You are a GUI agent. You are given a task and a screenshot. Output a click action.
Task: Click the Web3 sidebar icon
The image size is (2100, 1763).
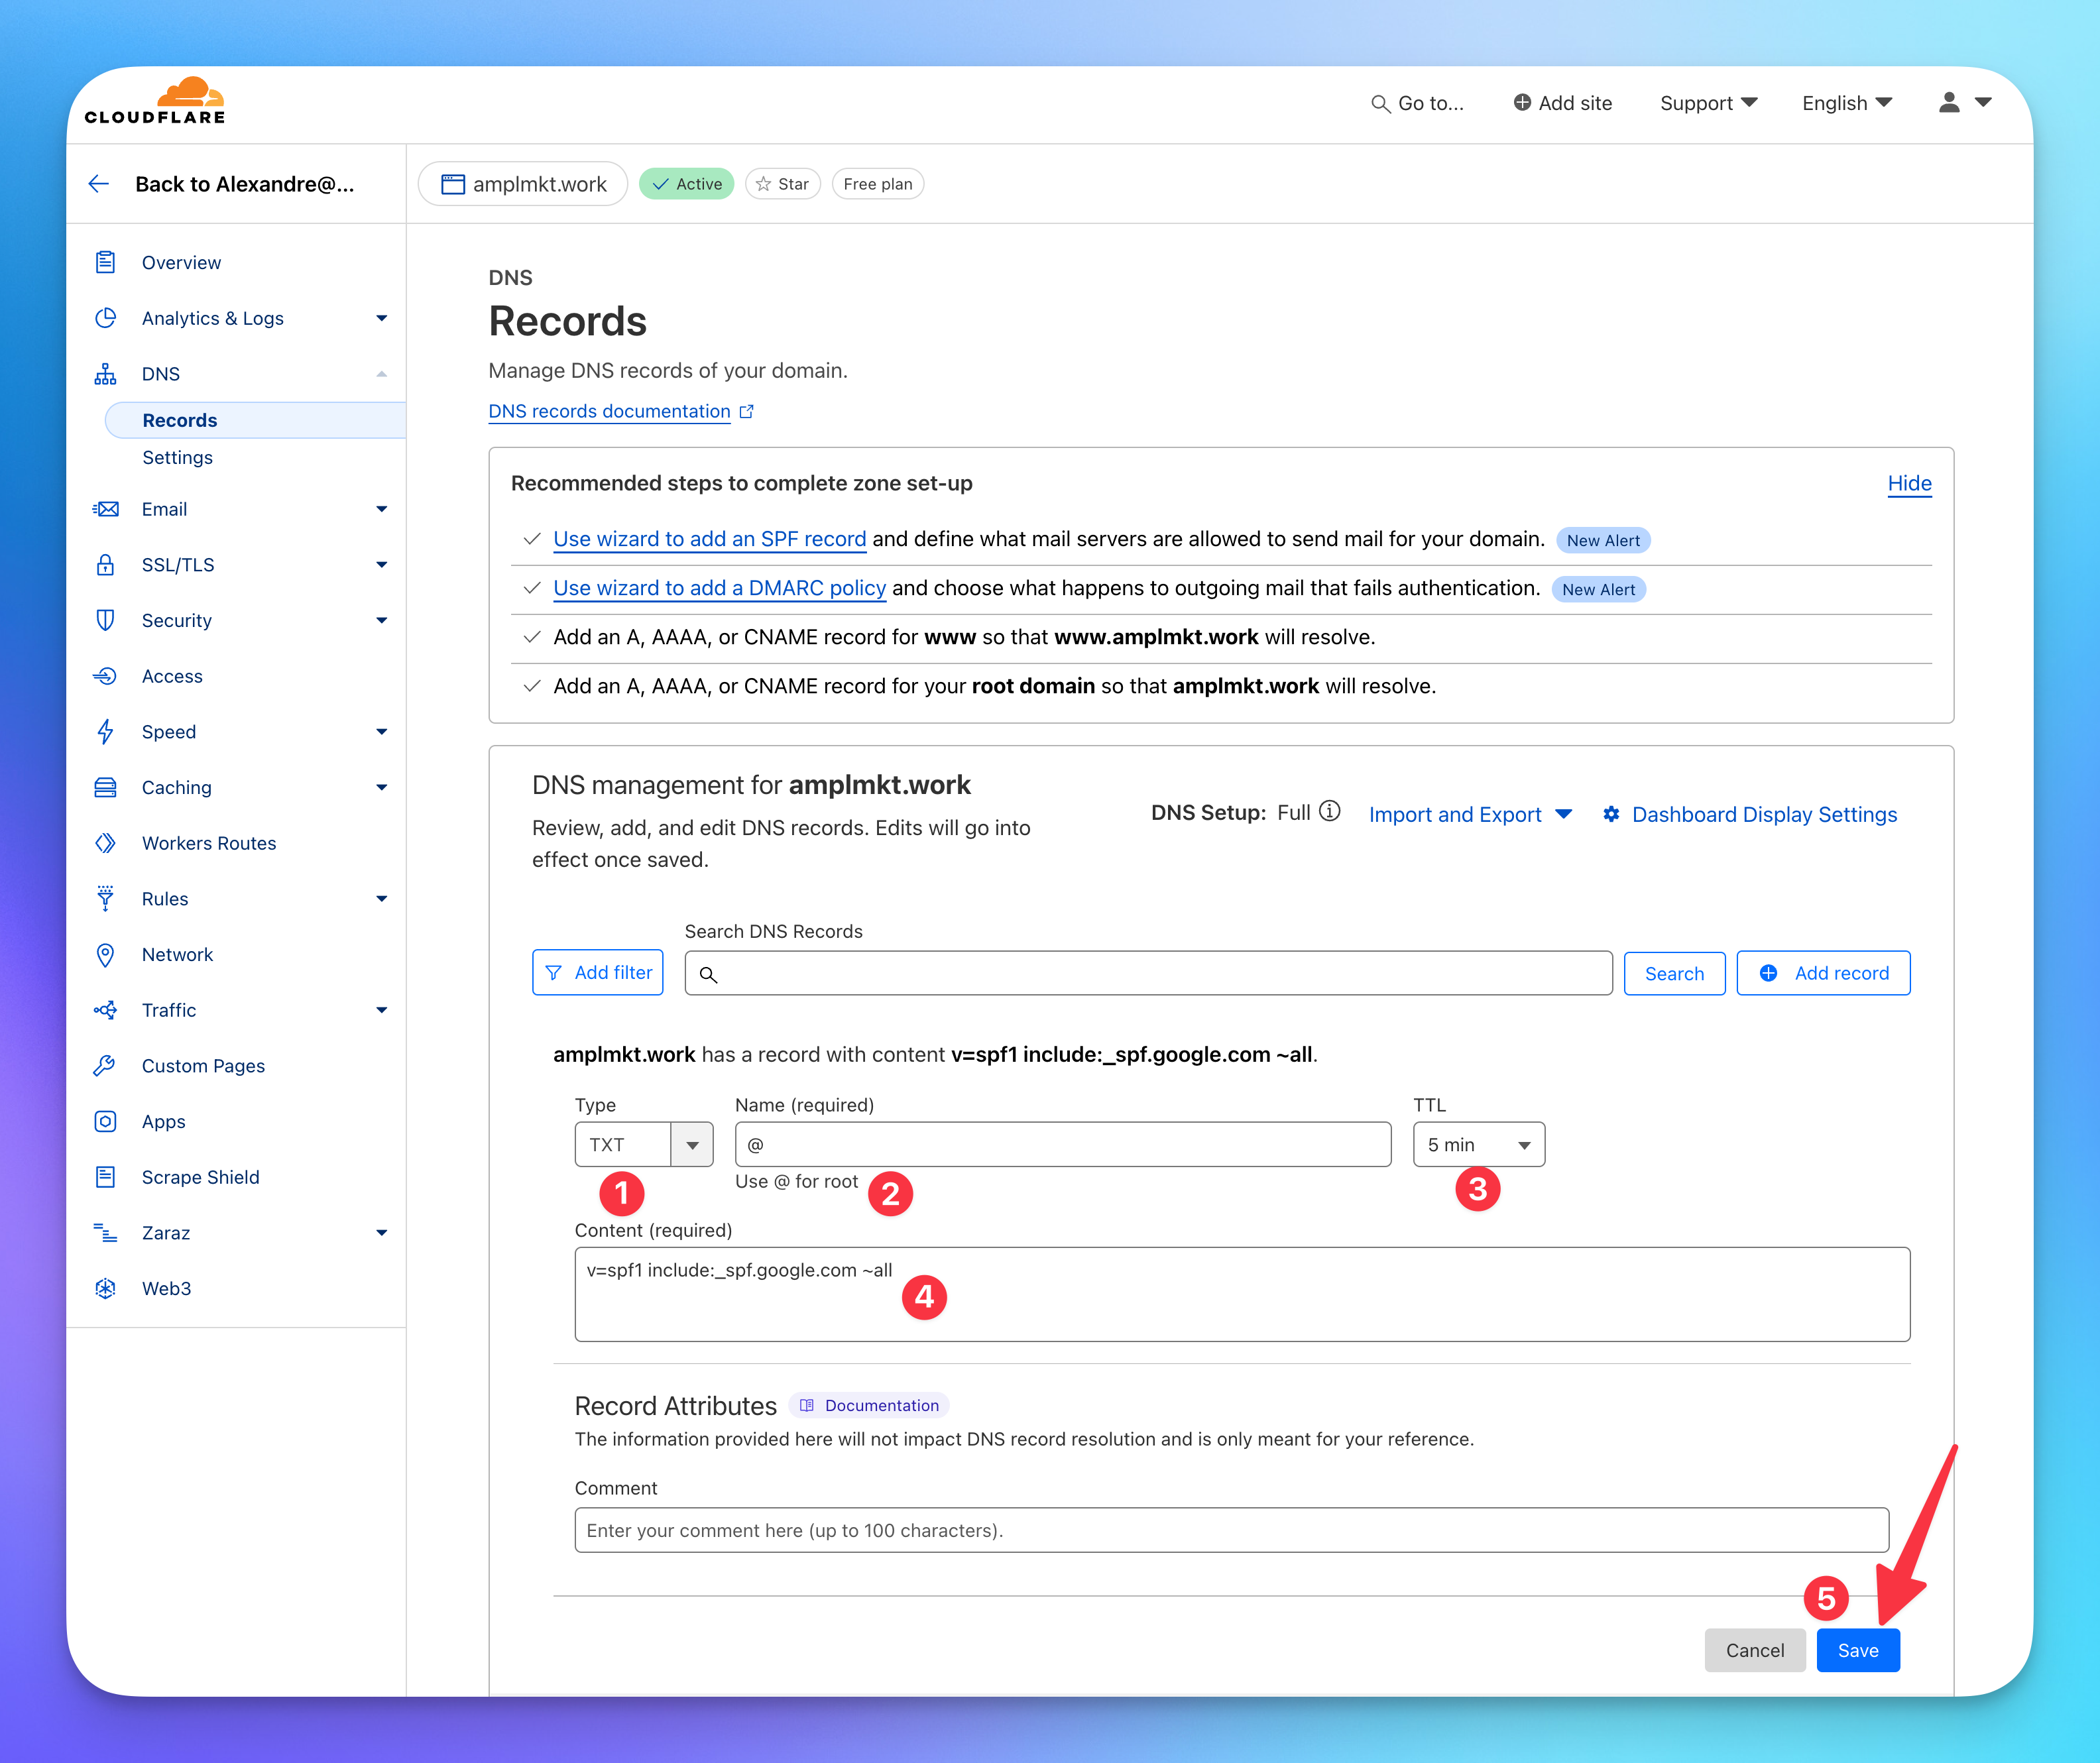[105, 1288]
